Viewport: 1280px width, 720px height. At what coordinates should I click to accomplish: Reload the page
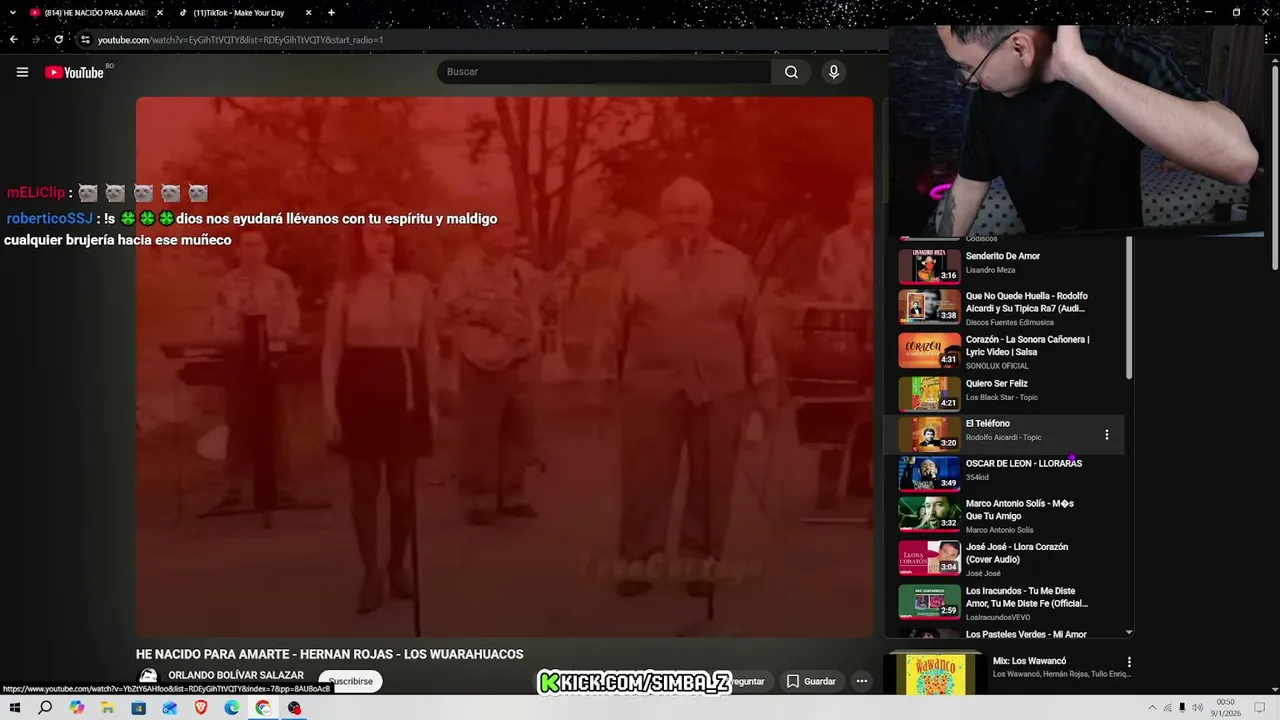[59, 39]
